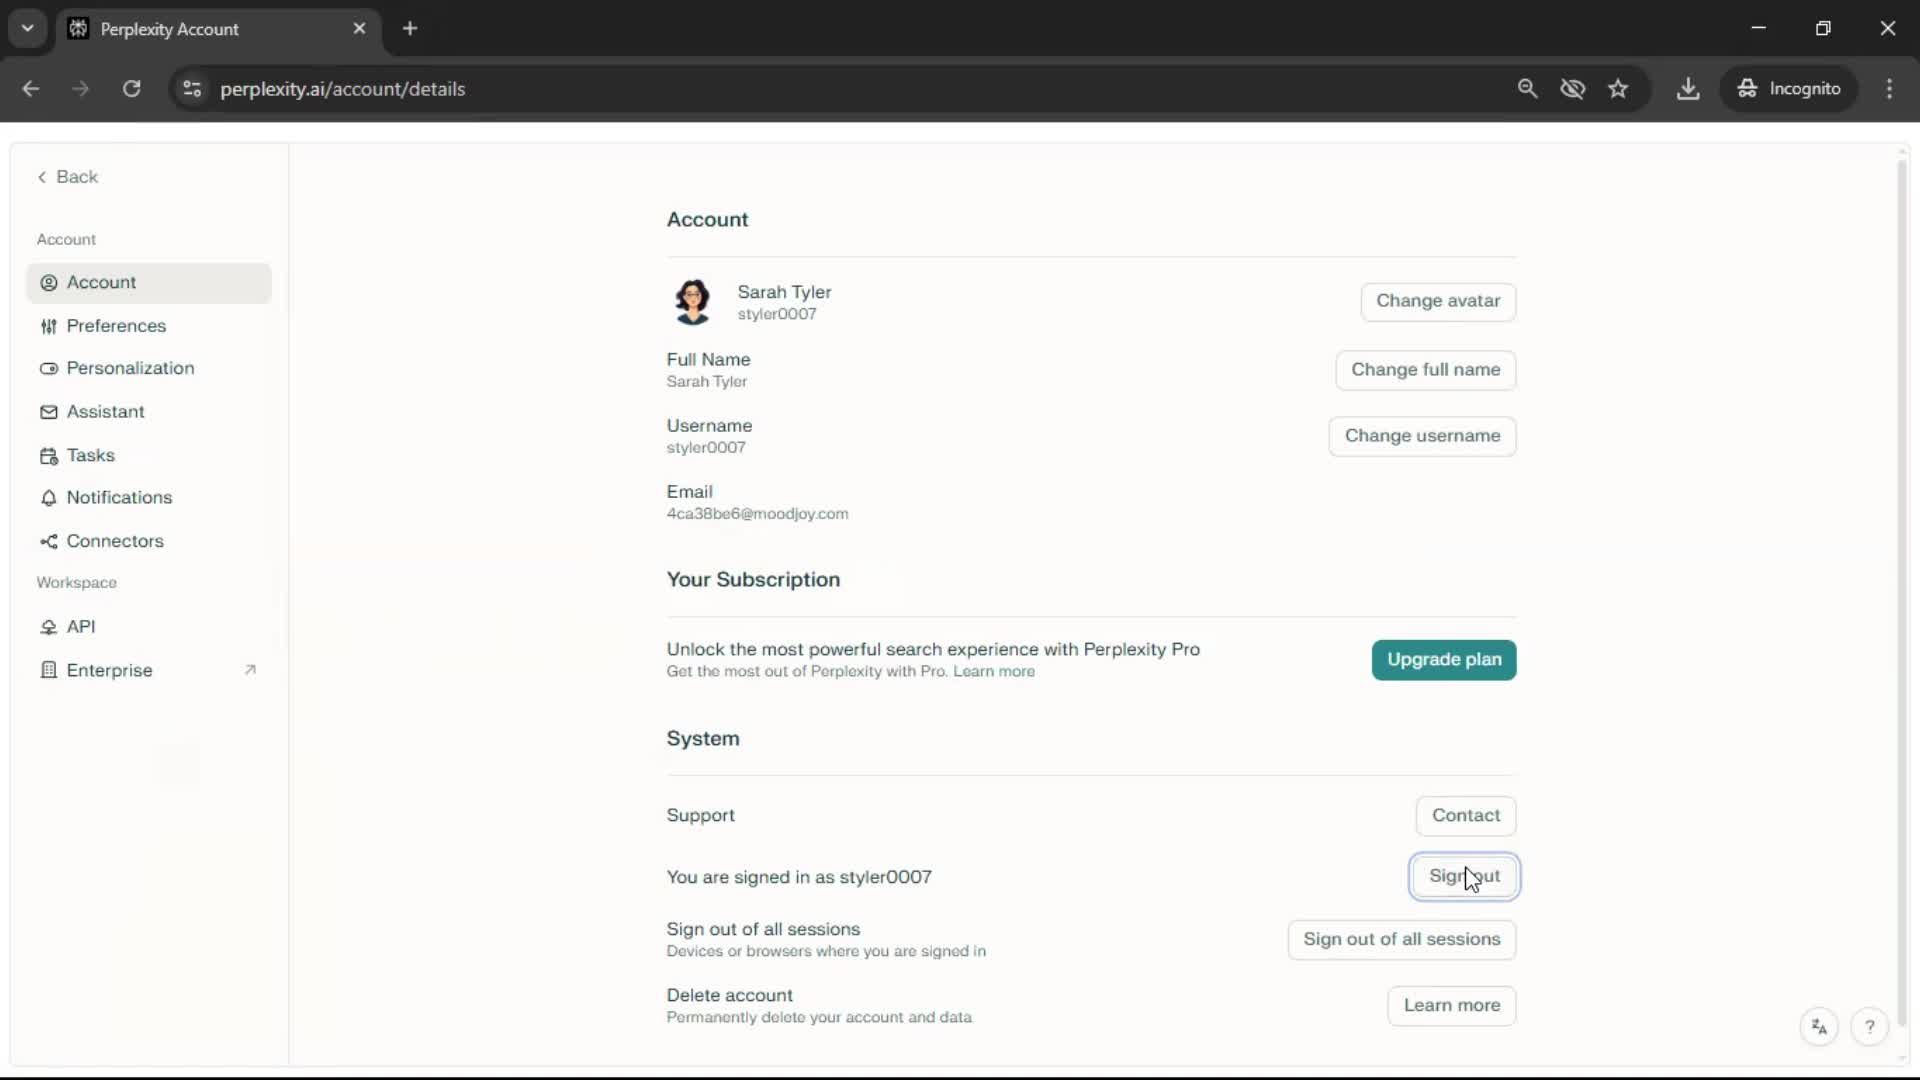The width and height of the screenshot is (1920, 1080).
Task: Reload the page with the refresh icon
Action: pos(131,89)
